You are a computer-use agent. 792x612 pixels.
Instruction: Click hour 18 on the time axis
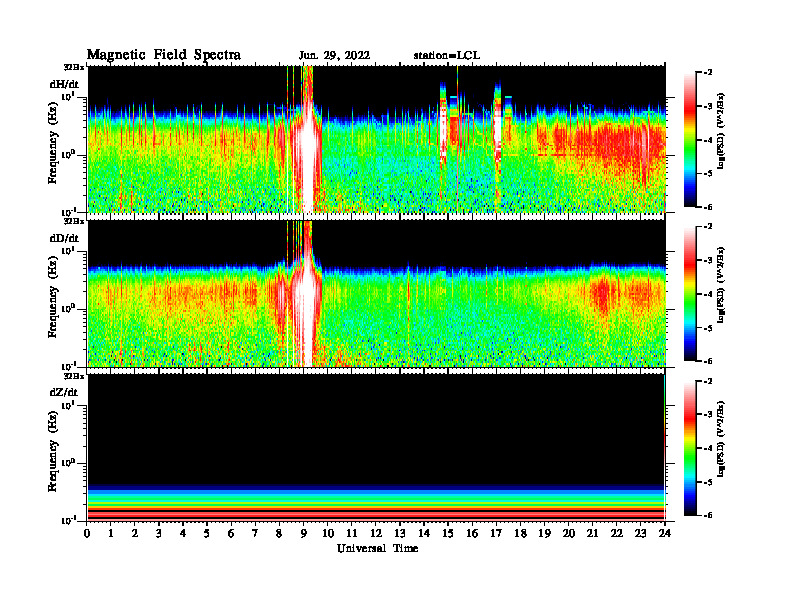[x=520, y=533]
